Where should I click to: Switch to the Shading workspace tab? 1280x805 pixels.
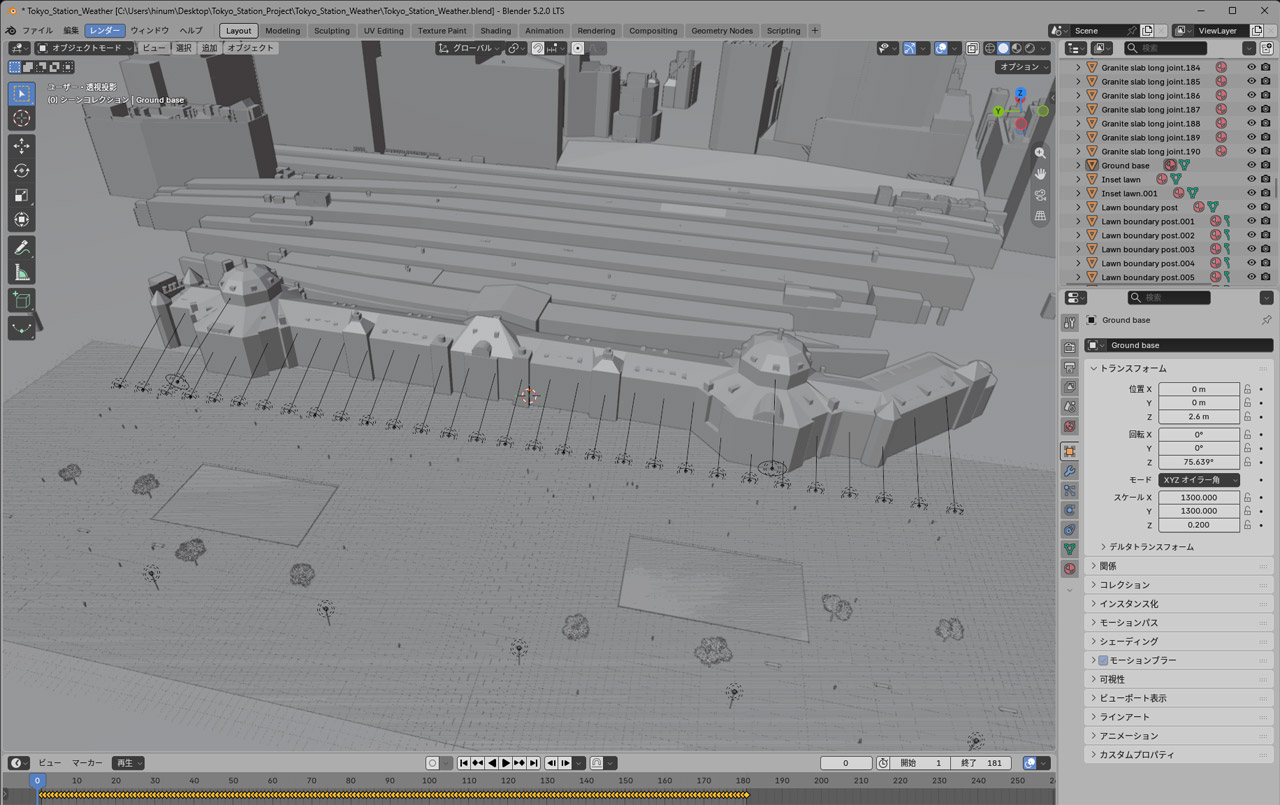[495, 31]
